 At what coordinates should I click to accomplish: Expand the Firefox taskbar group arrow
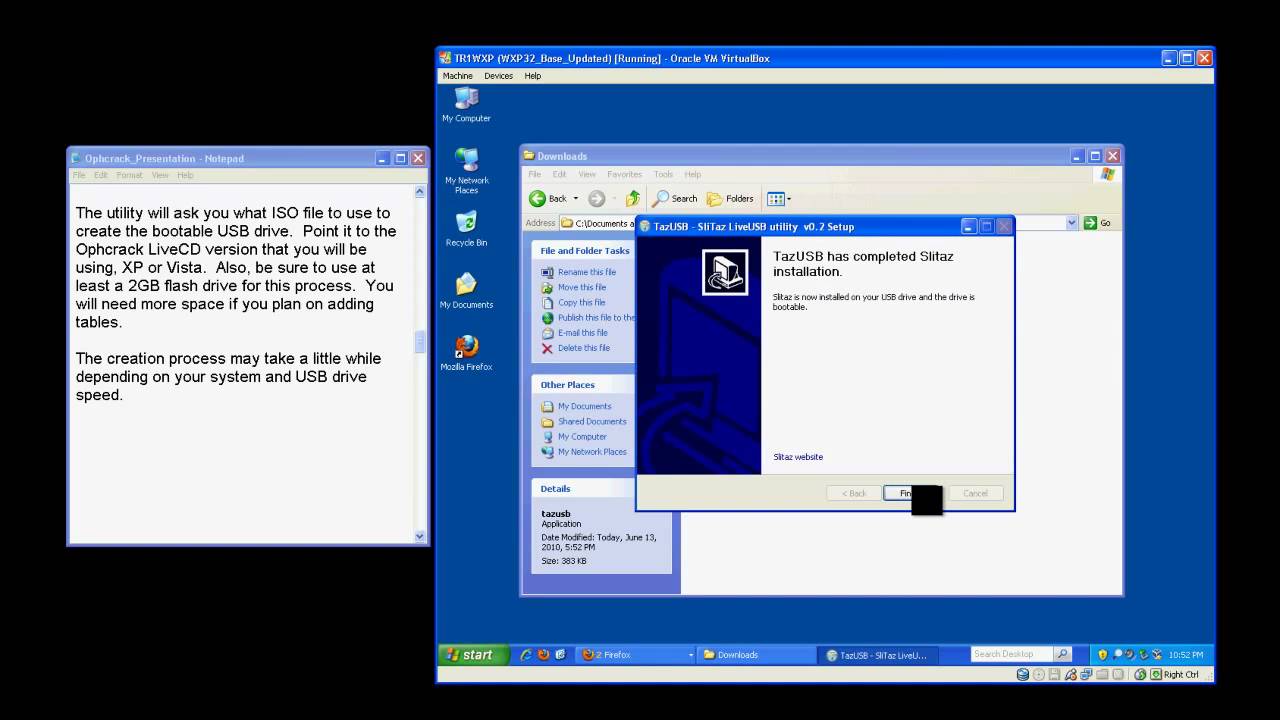pyautogui.click(x=691, y=655)
